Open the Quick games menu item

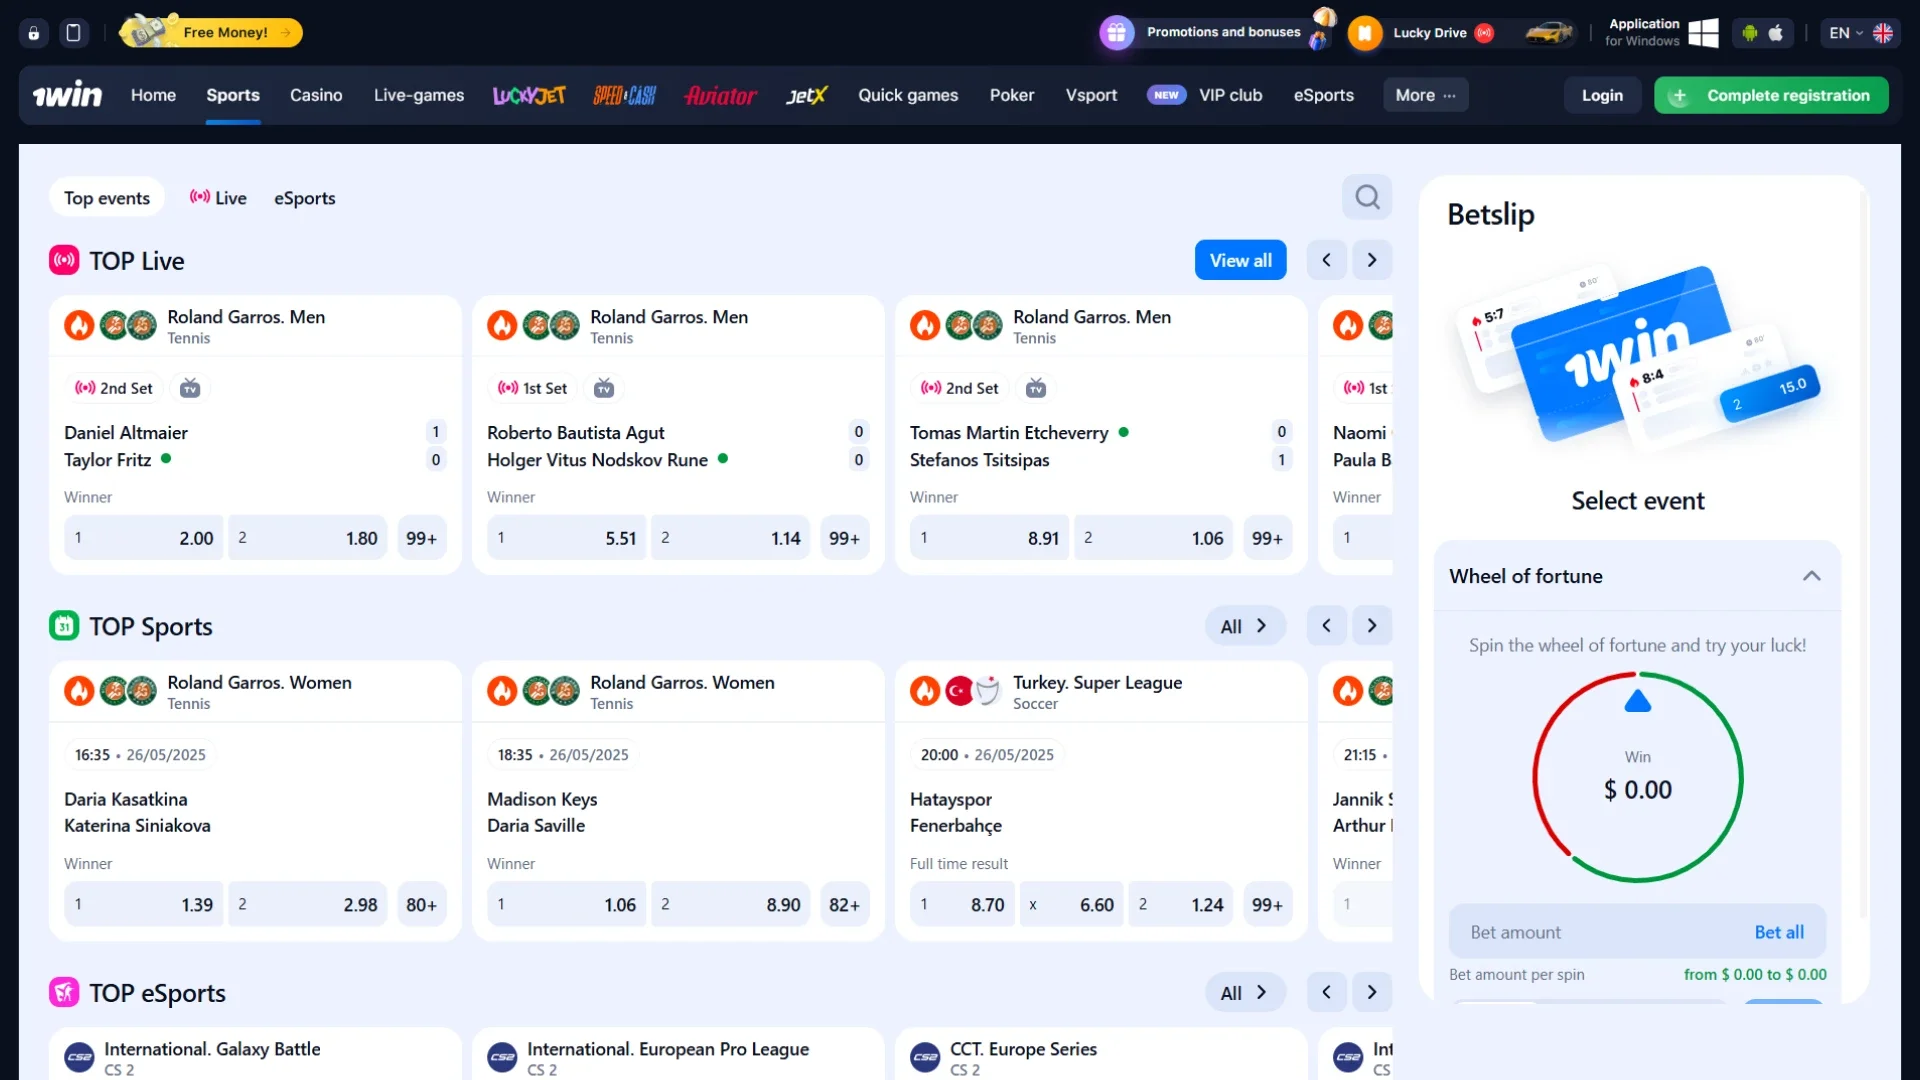click(x=908, y=95)
